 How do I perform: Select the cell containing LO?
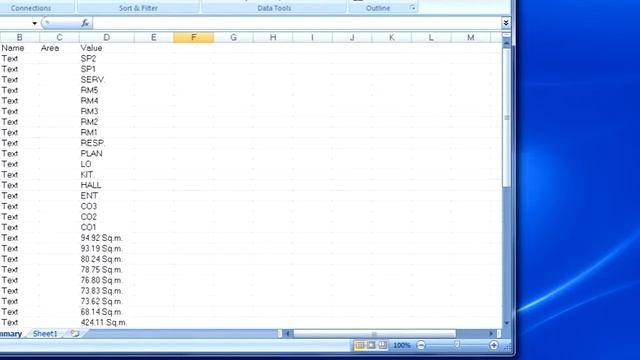click(107, 164)
